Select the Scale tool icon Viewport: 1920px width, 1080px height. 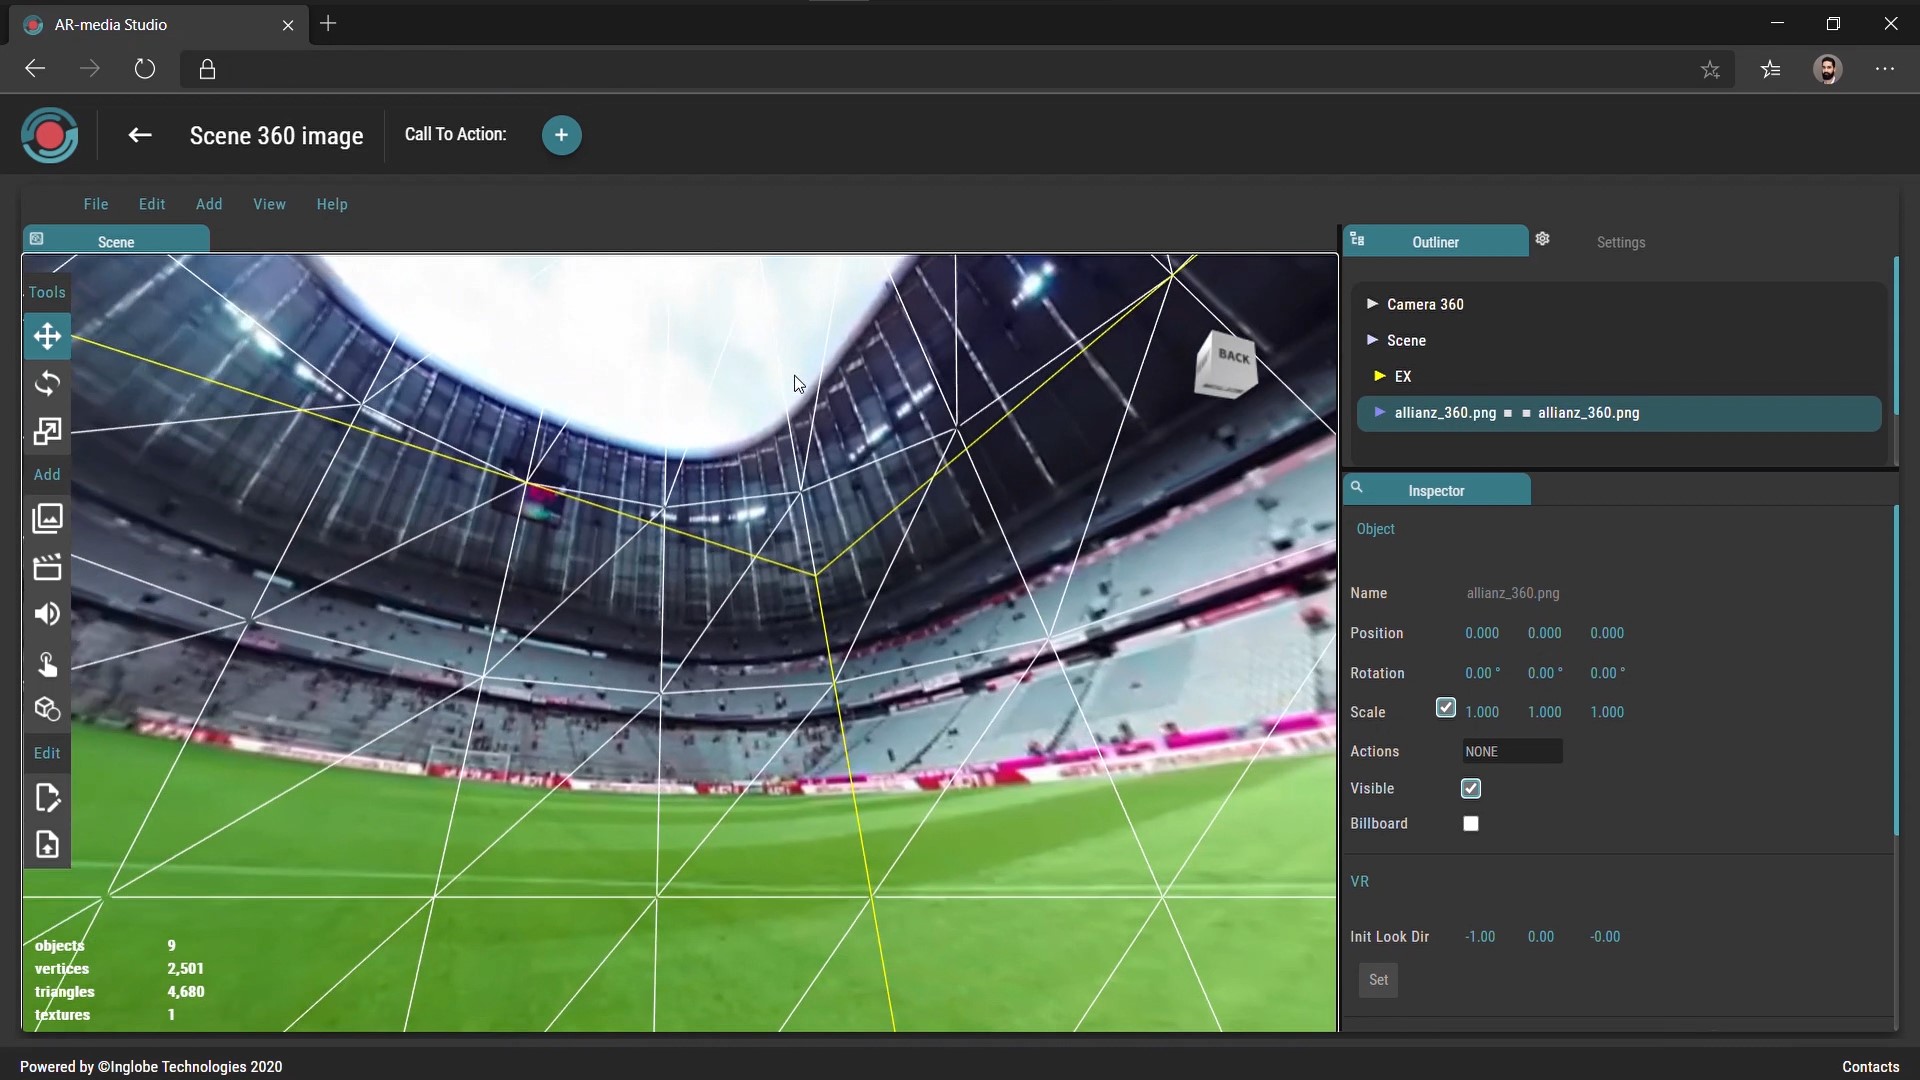(47, 431)
